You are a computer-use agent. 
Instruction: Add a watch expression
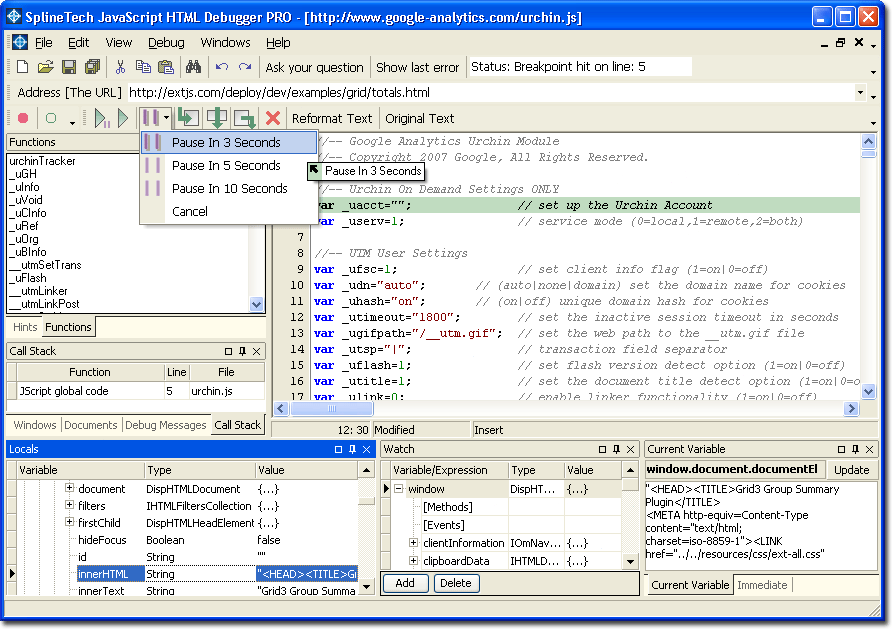(x=405, y=584)
